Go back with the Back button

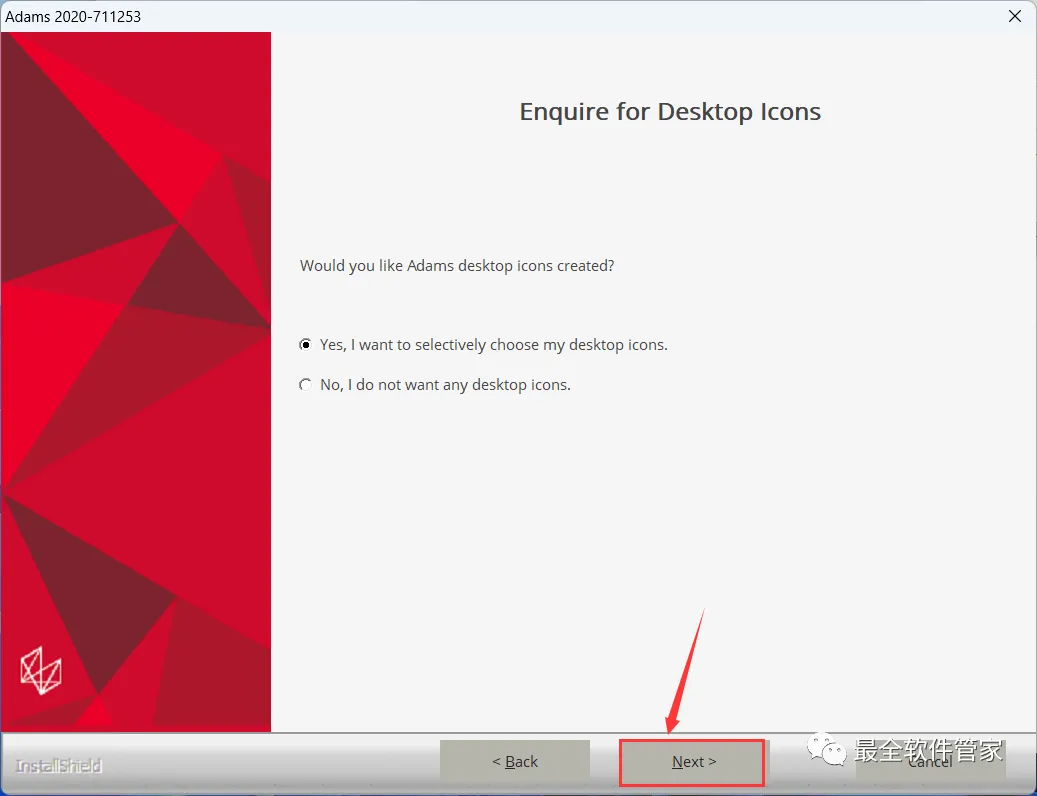click(x=515, y=762)
